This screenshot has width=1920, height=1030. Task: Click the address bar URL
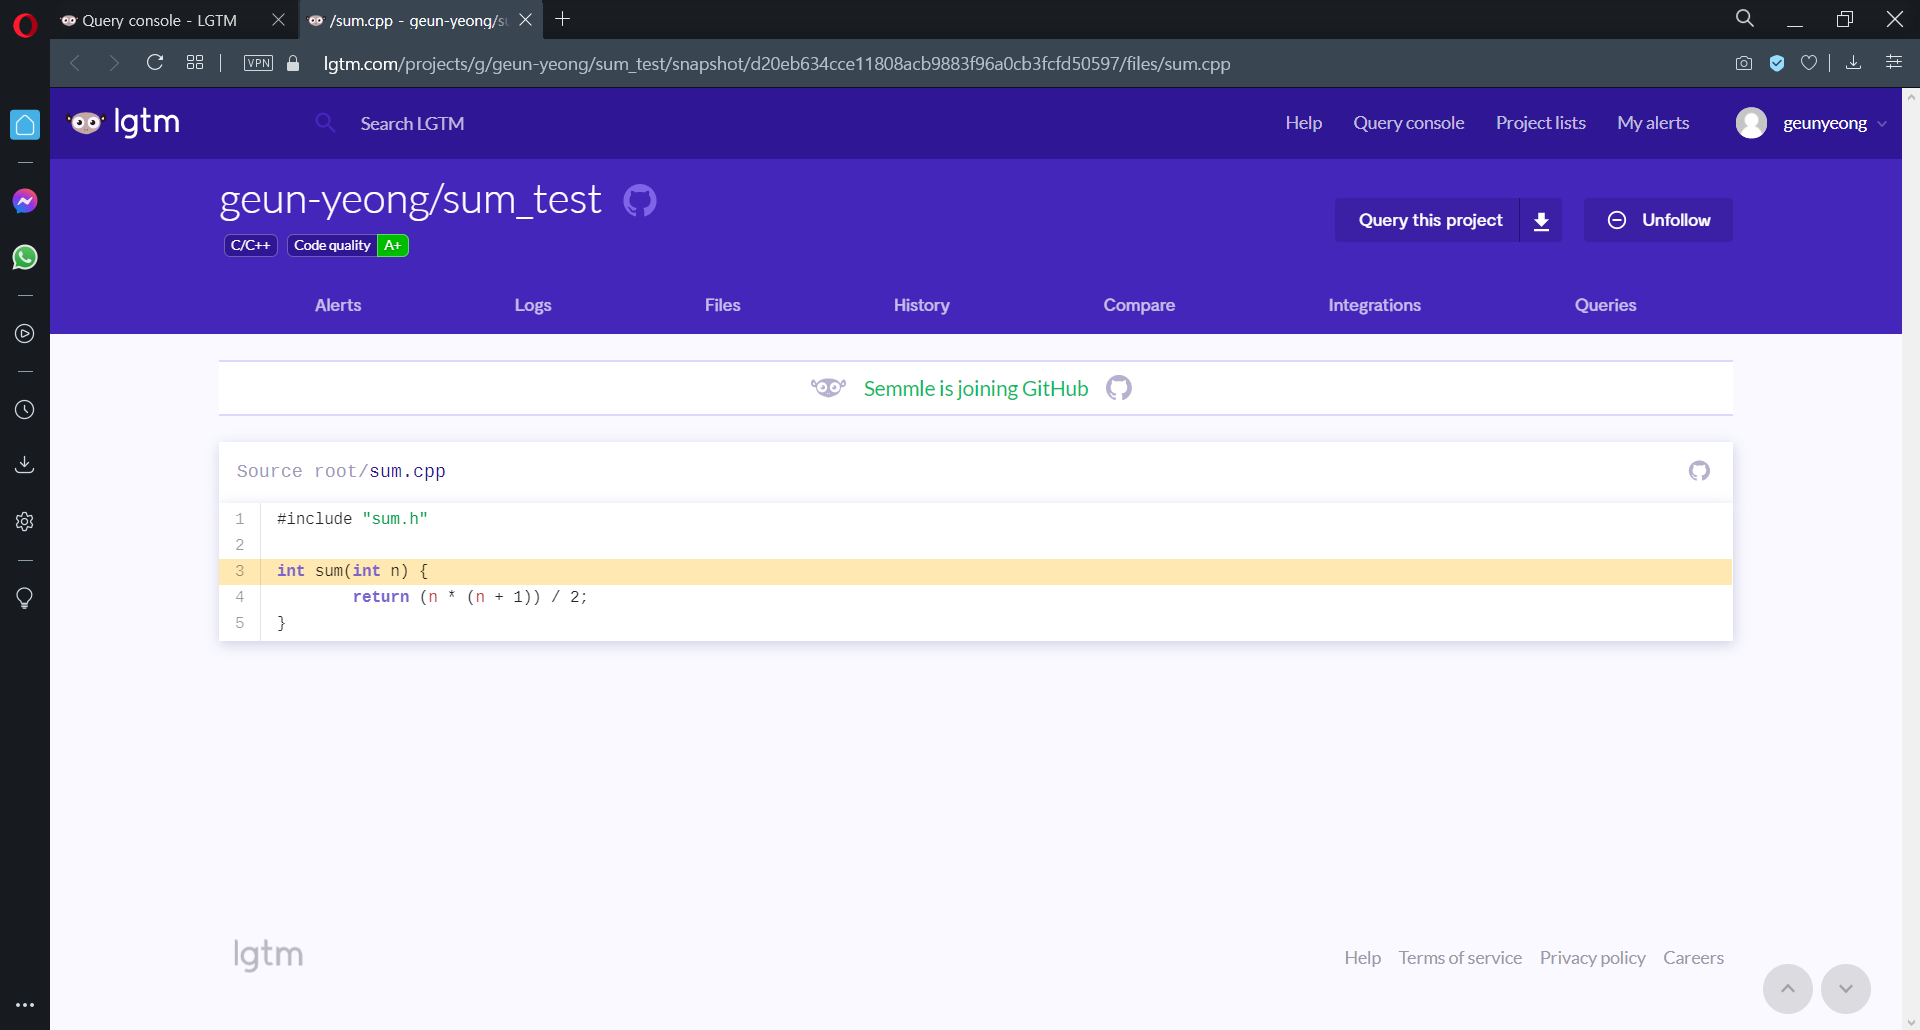pyautogui.click(x=777, y=64)
